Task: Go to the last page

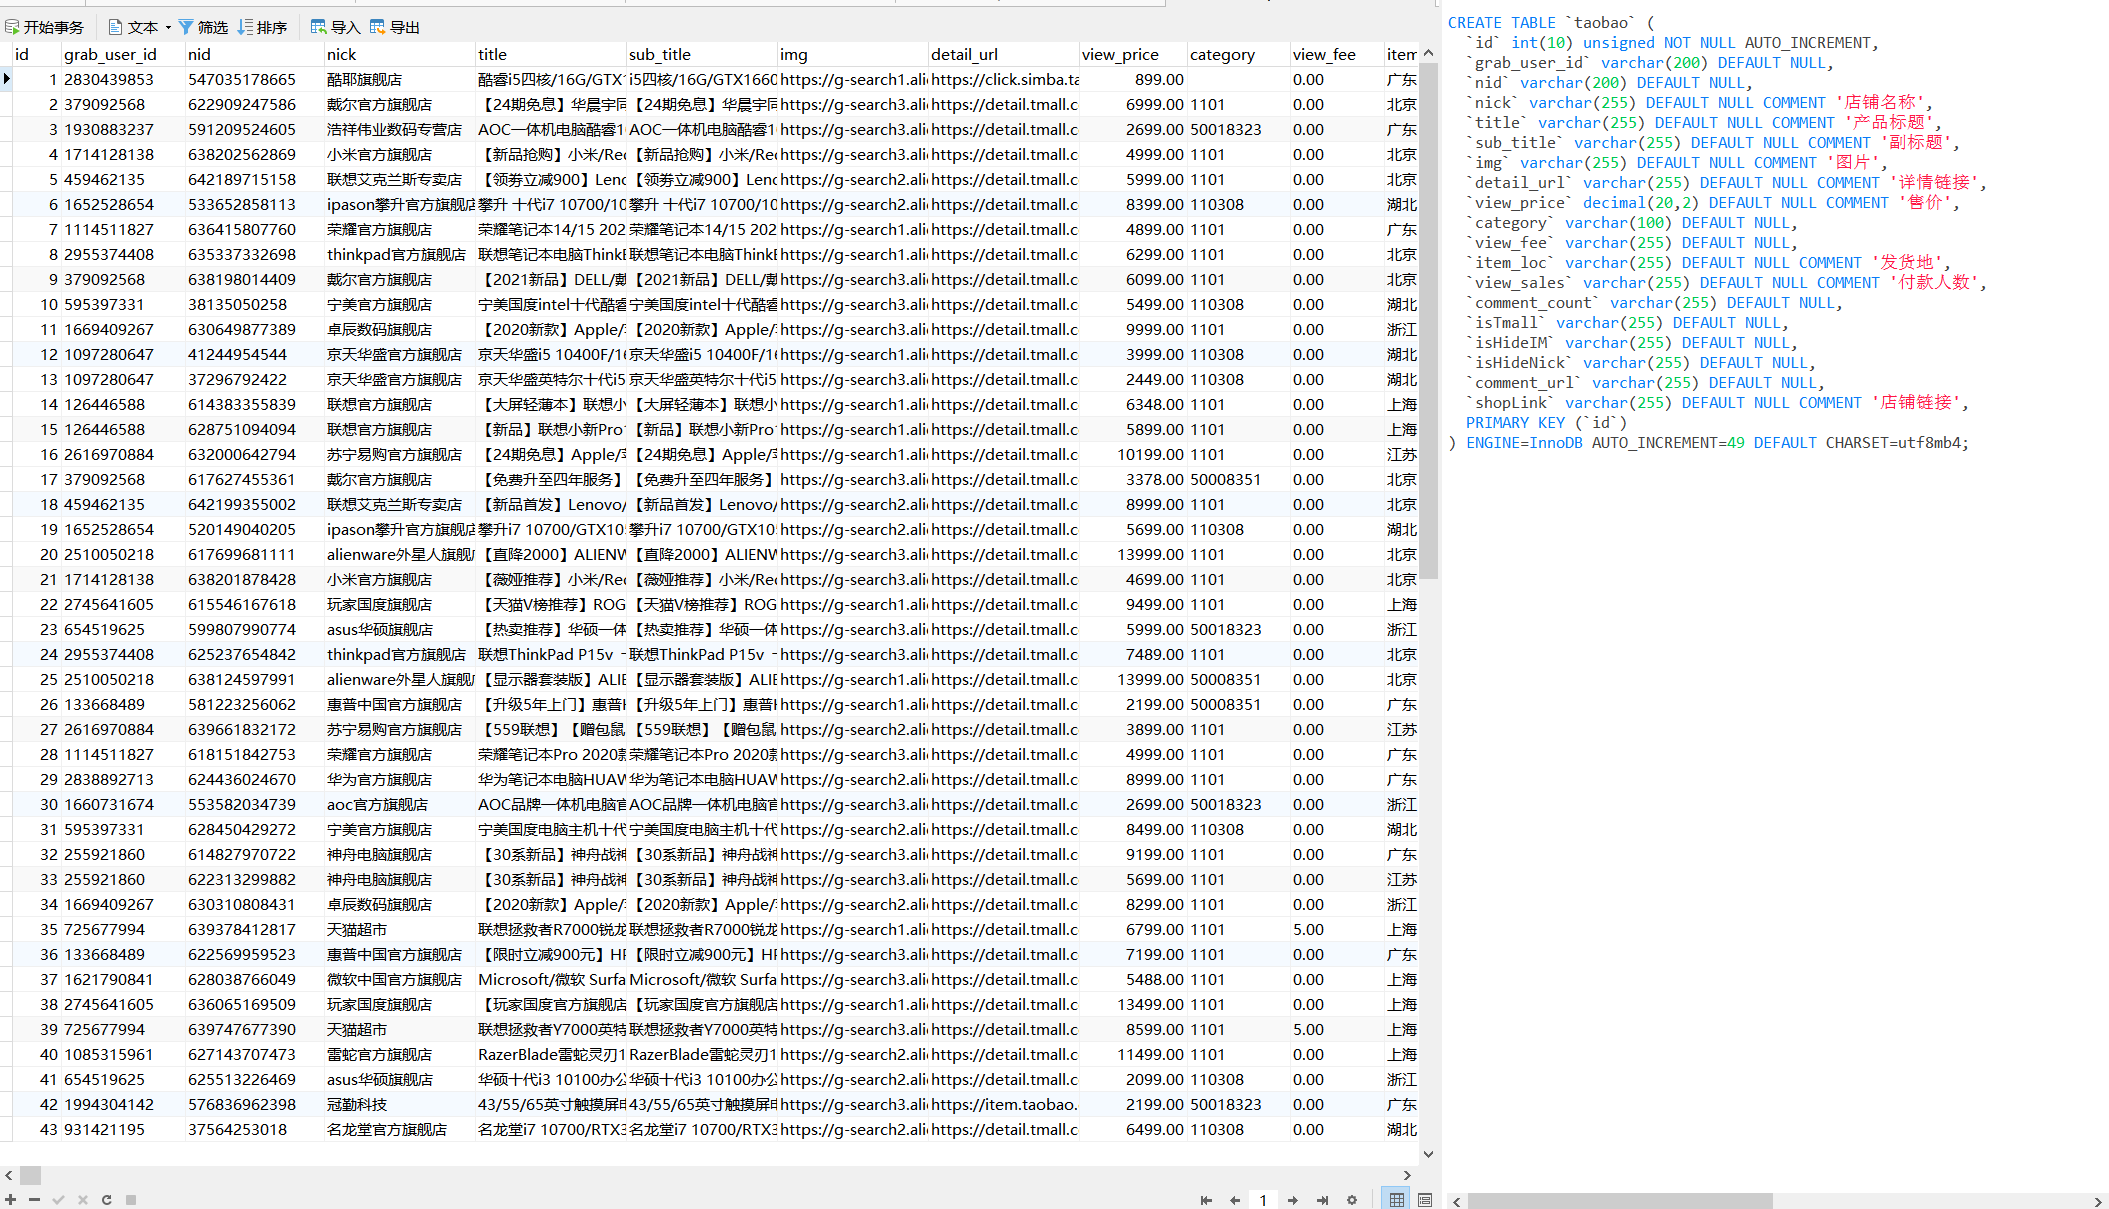Action: [x=1322, y=1200]
